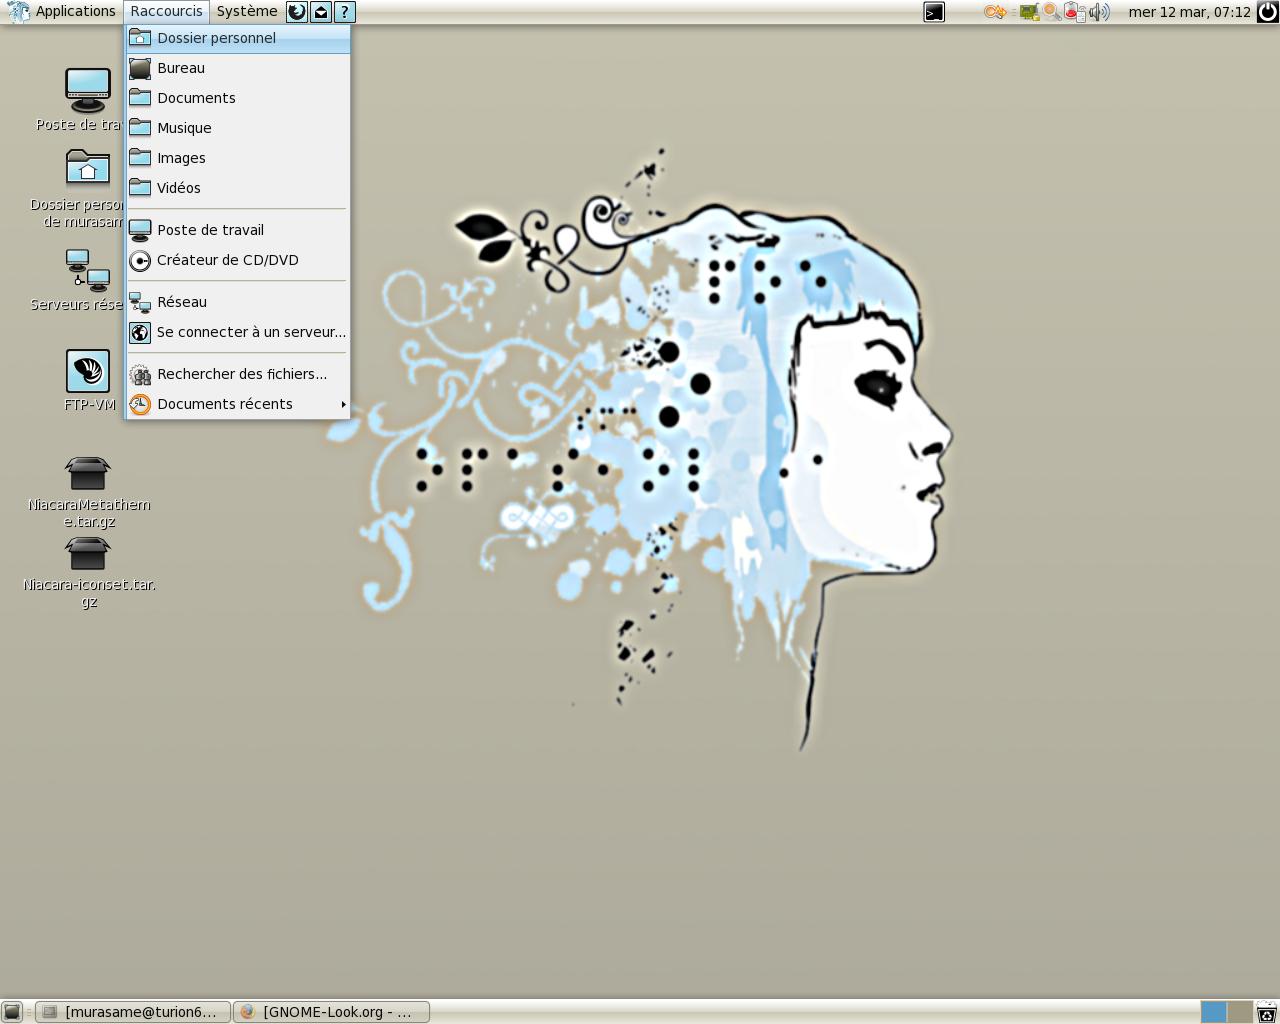
Task: Open Rechercher des fichiers...
Action: pos(238,374)
